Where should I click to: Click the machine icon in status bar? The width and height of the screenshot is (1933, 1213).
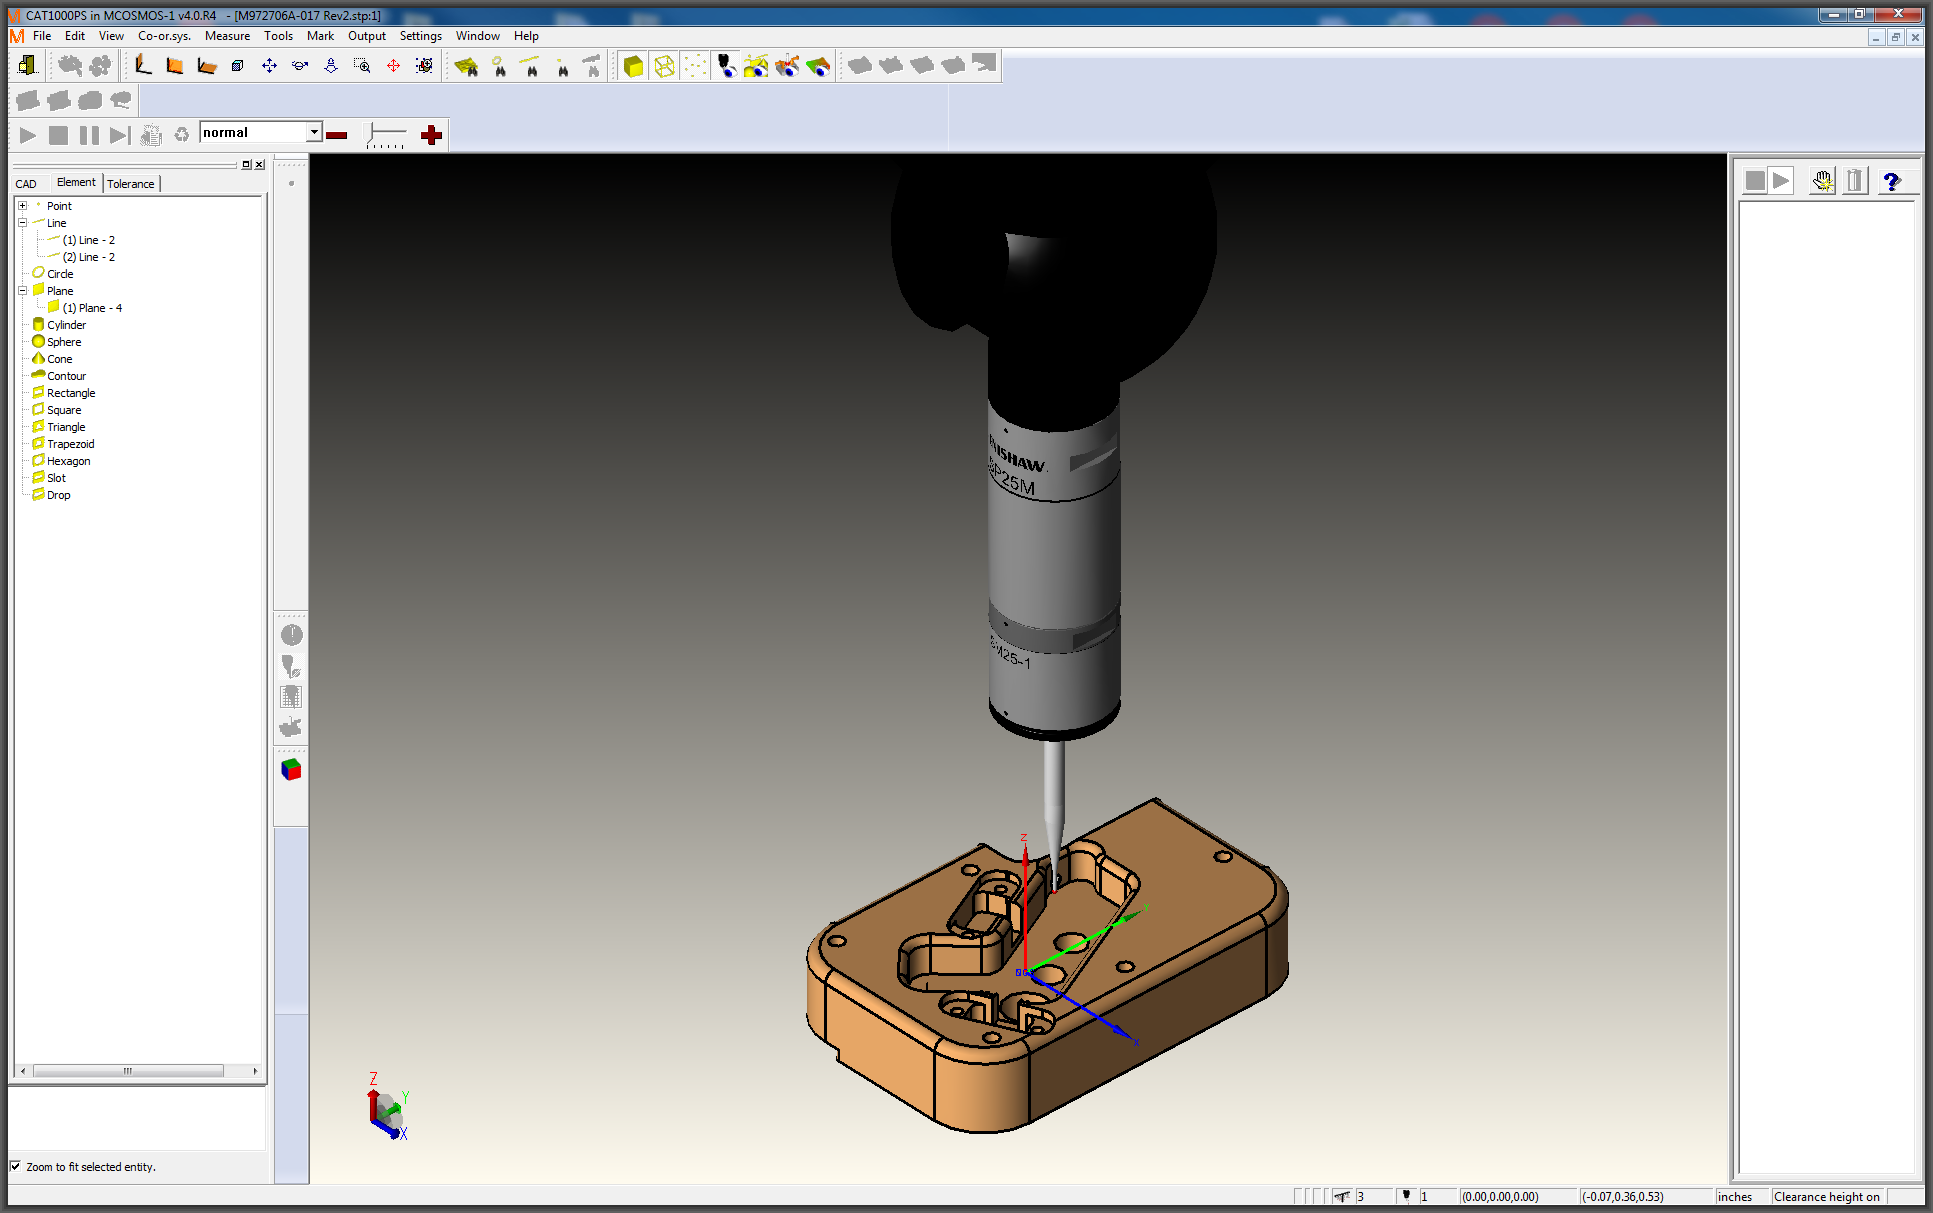[1342, 1196]
